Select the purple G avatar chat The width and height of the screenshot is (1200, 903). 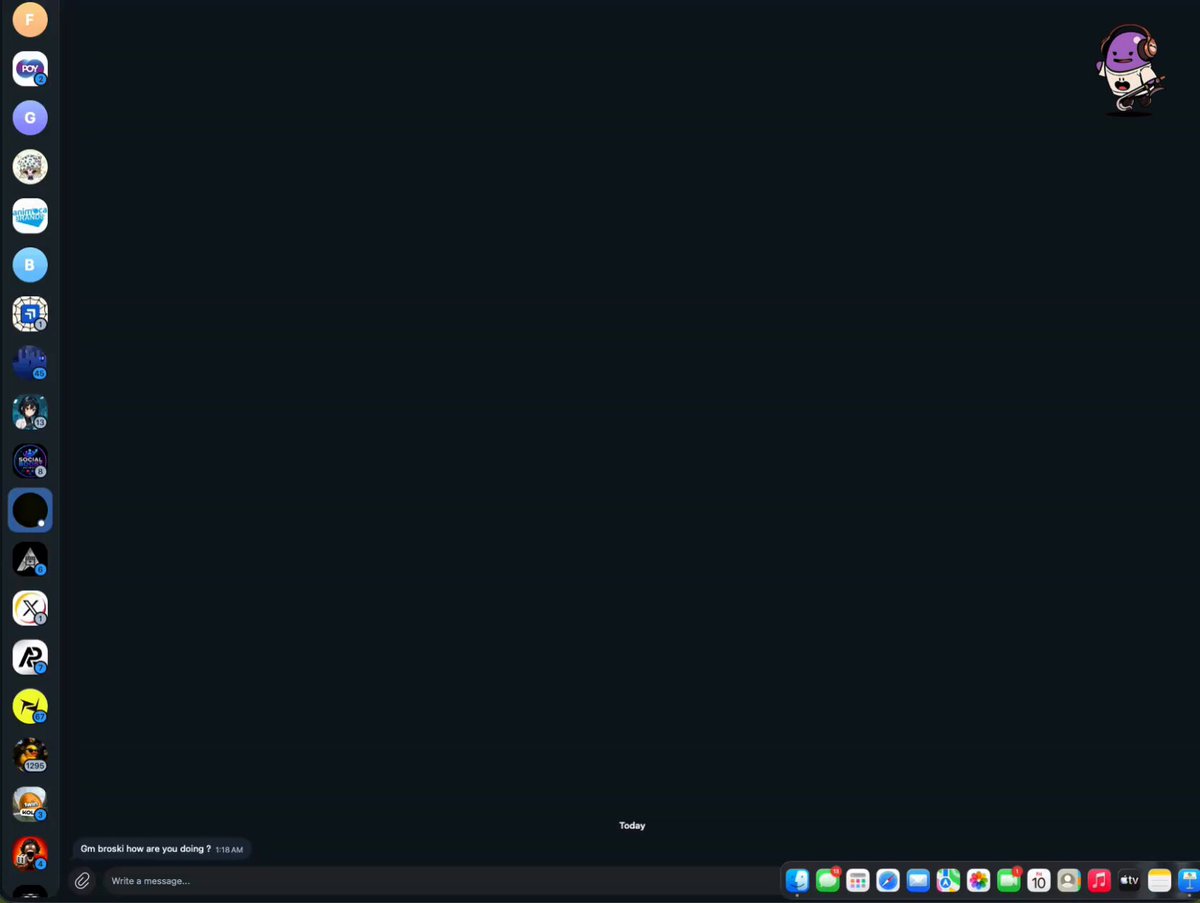(30, 117)
